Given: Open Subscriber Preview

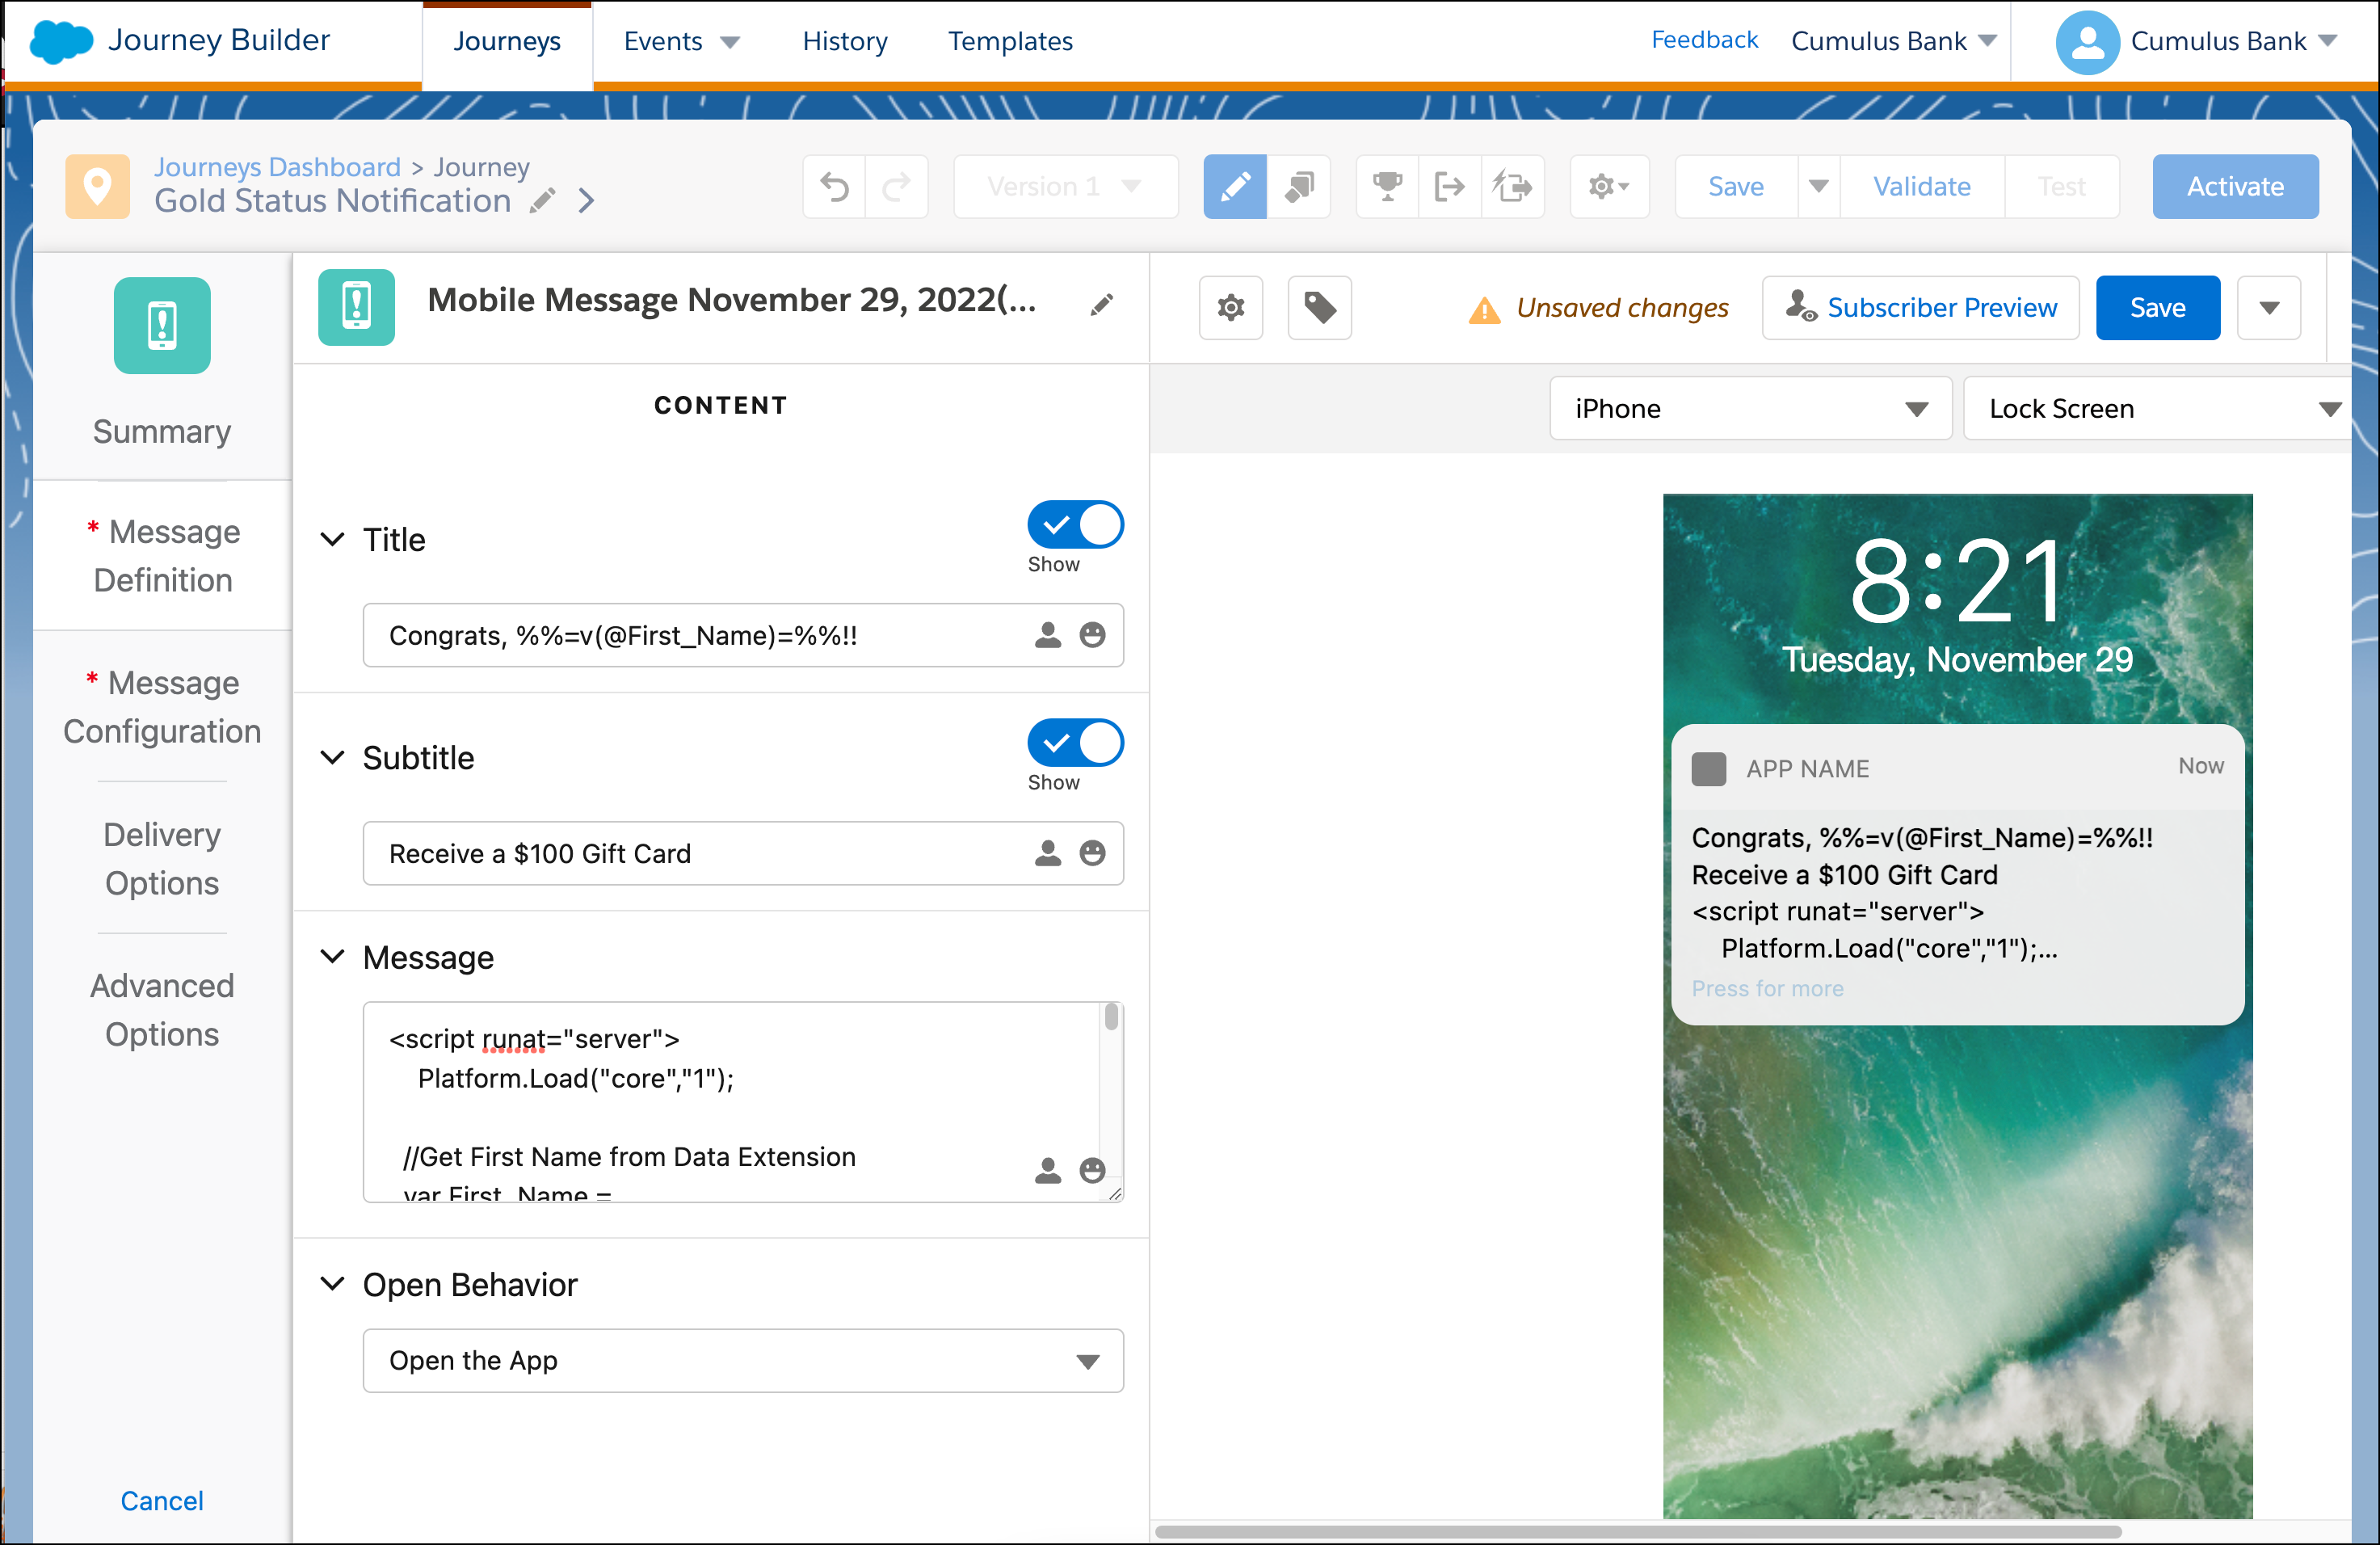Looking at the screenshot, I should (x=1920, y=307).
